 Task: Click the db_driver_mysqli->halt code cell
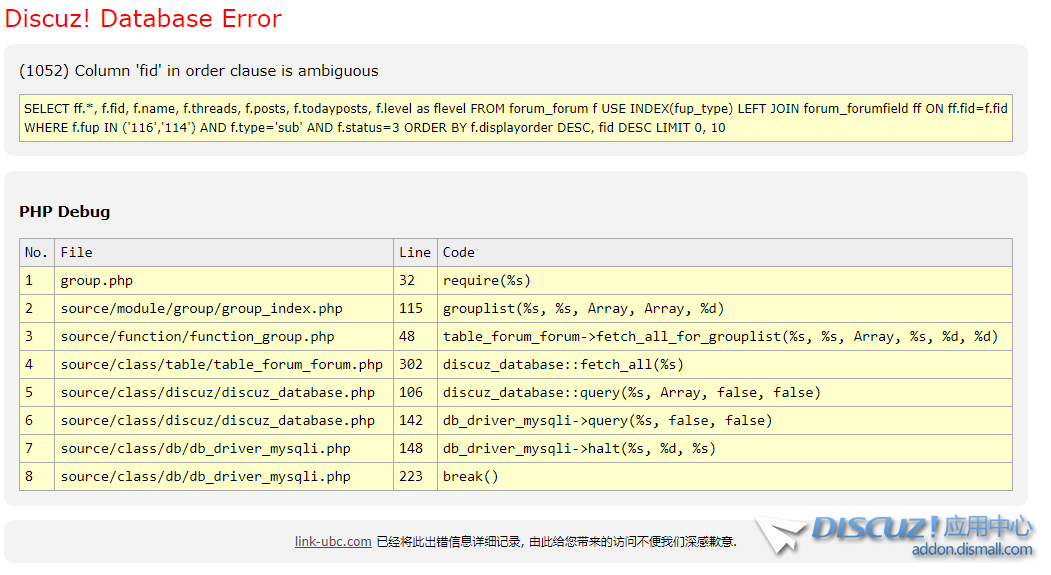[725, 448]
